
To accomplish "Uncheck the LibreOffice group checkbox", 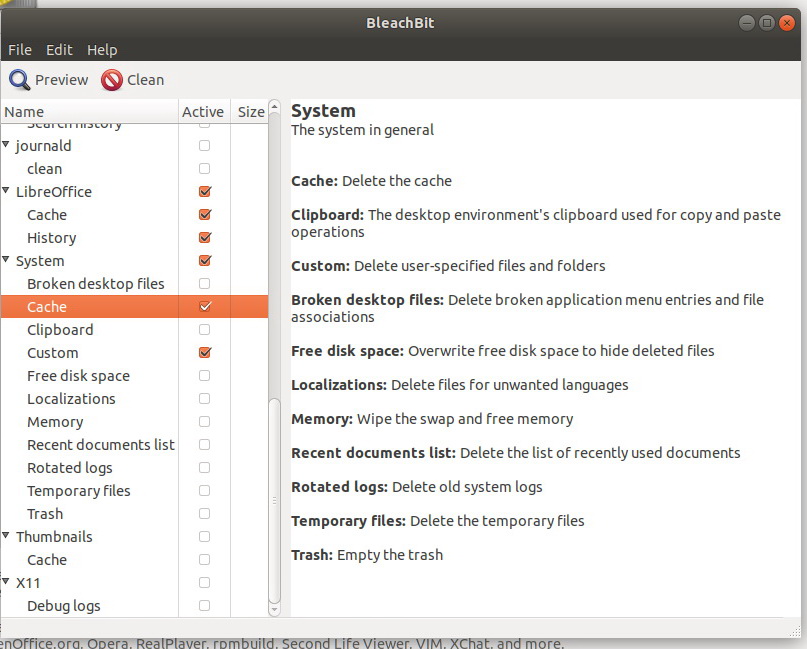I will [x=205, y=191].
